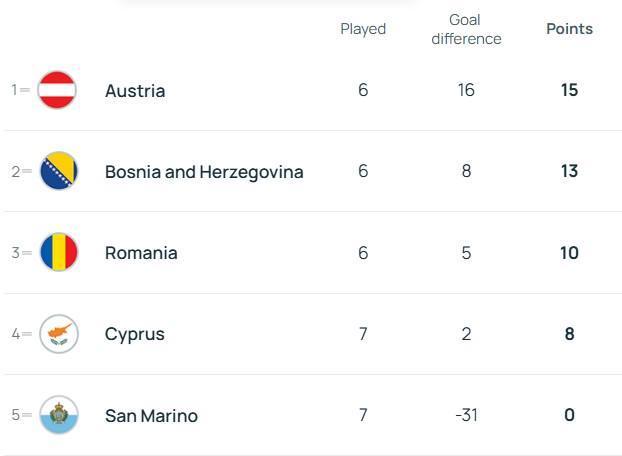
Task: Click Romania's goal difference value 5
Action: click(x=466, y=253)
